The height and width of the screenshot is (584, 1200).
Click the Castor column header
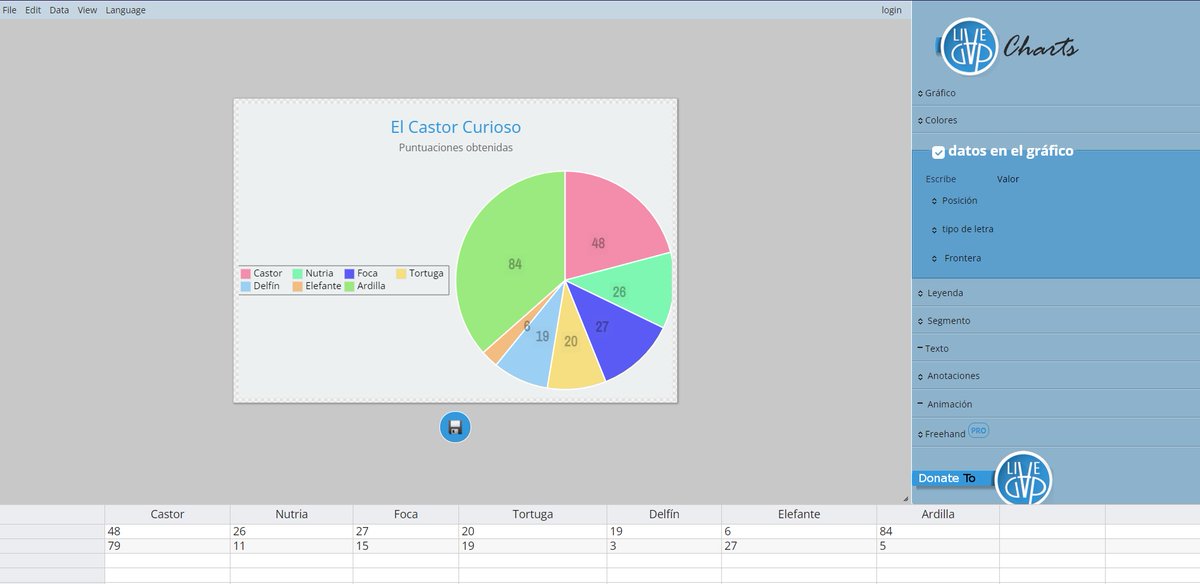click(x=167, y=514)
